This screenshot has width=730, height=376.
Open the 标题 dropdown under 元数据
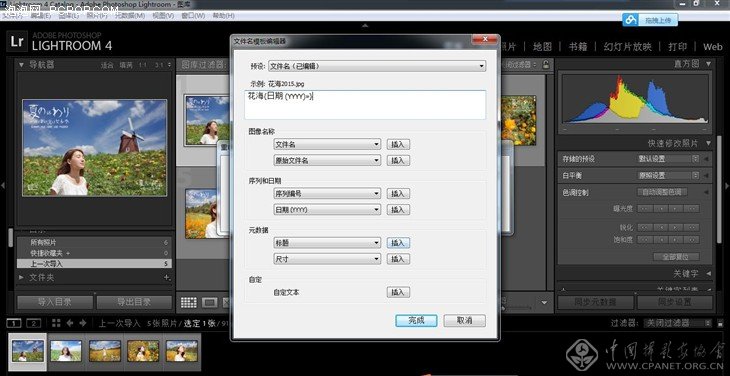click(327, 243)
